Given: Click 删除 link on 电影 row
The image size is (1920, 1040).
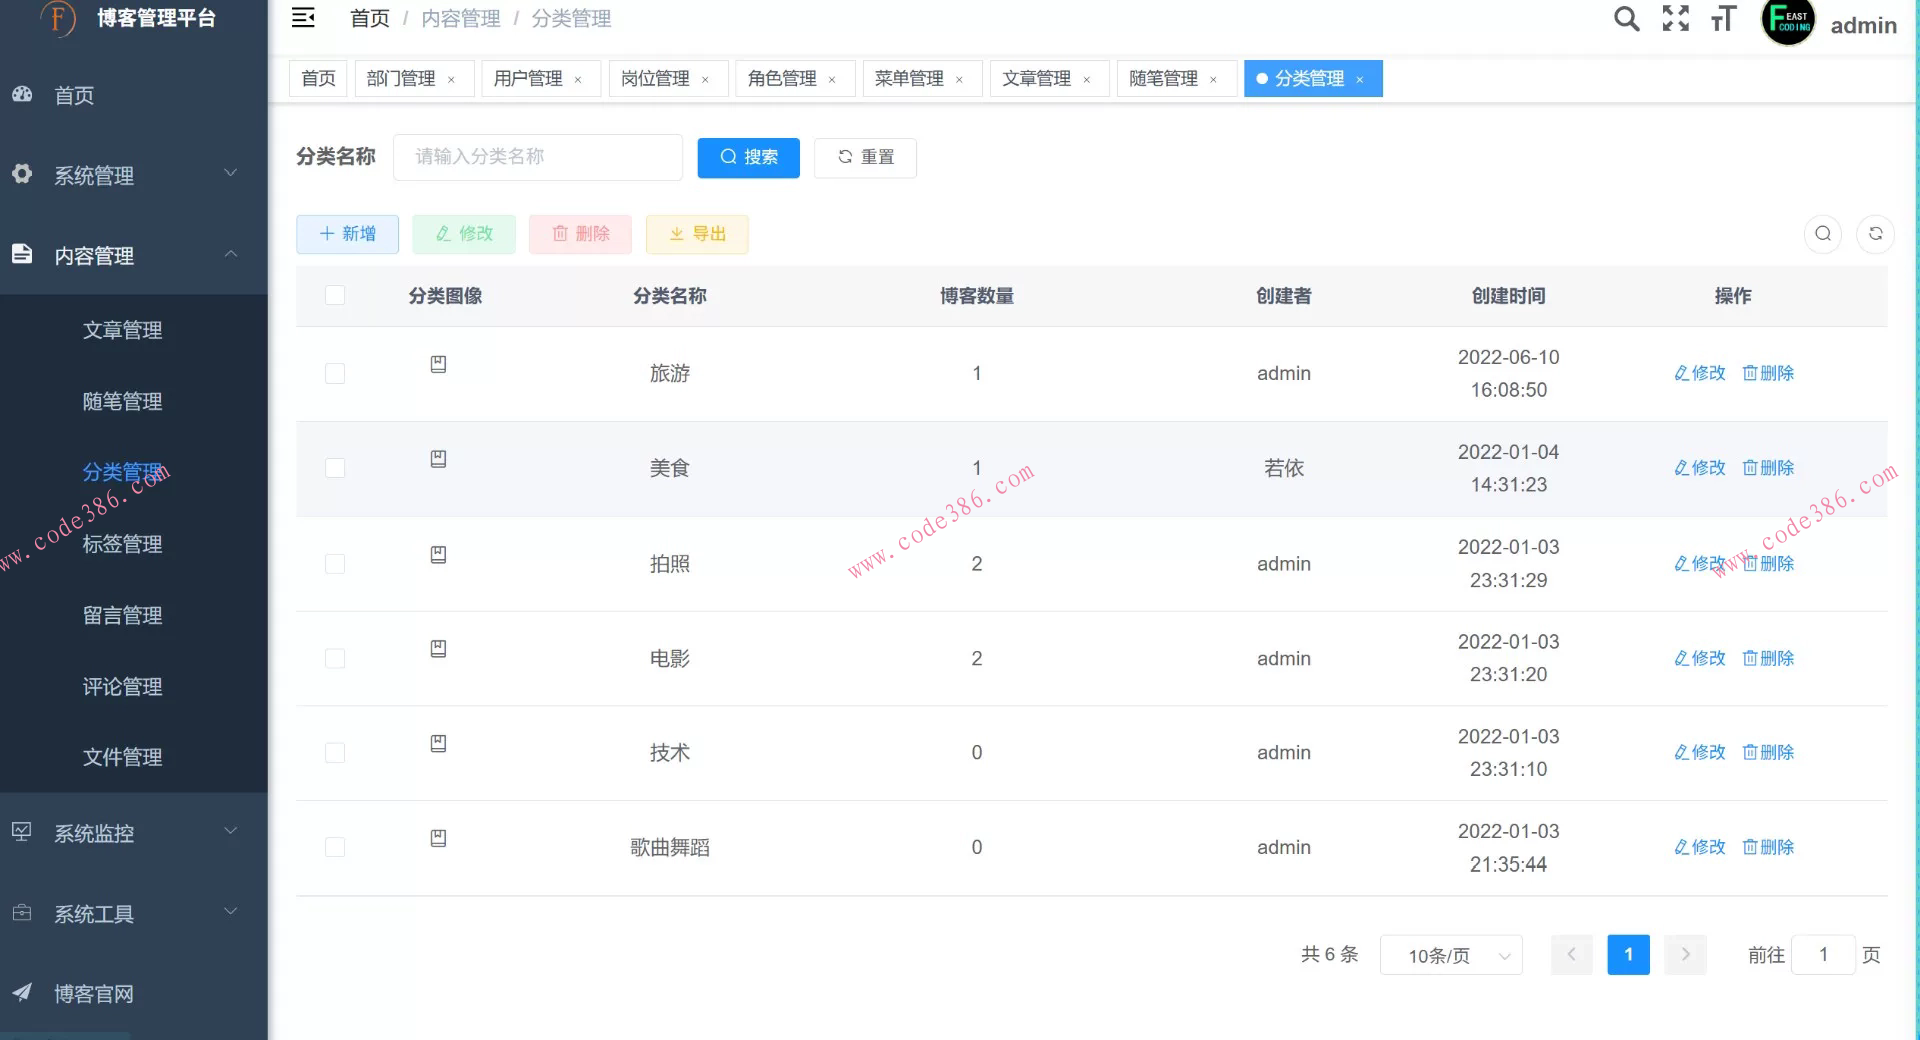Looking at the screenshot, I should [x=1768, y=658].
